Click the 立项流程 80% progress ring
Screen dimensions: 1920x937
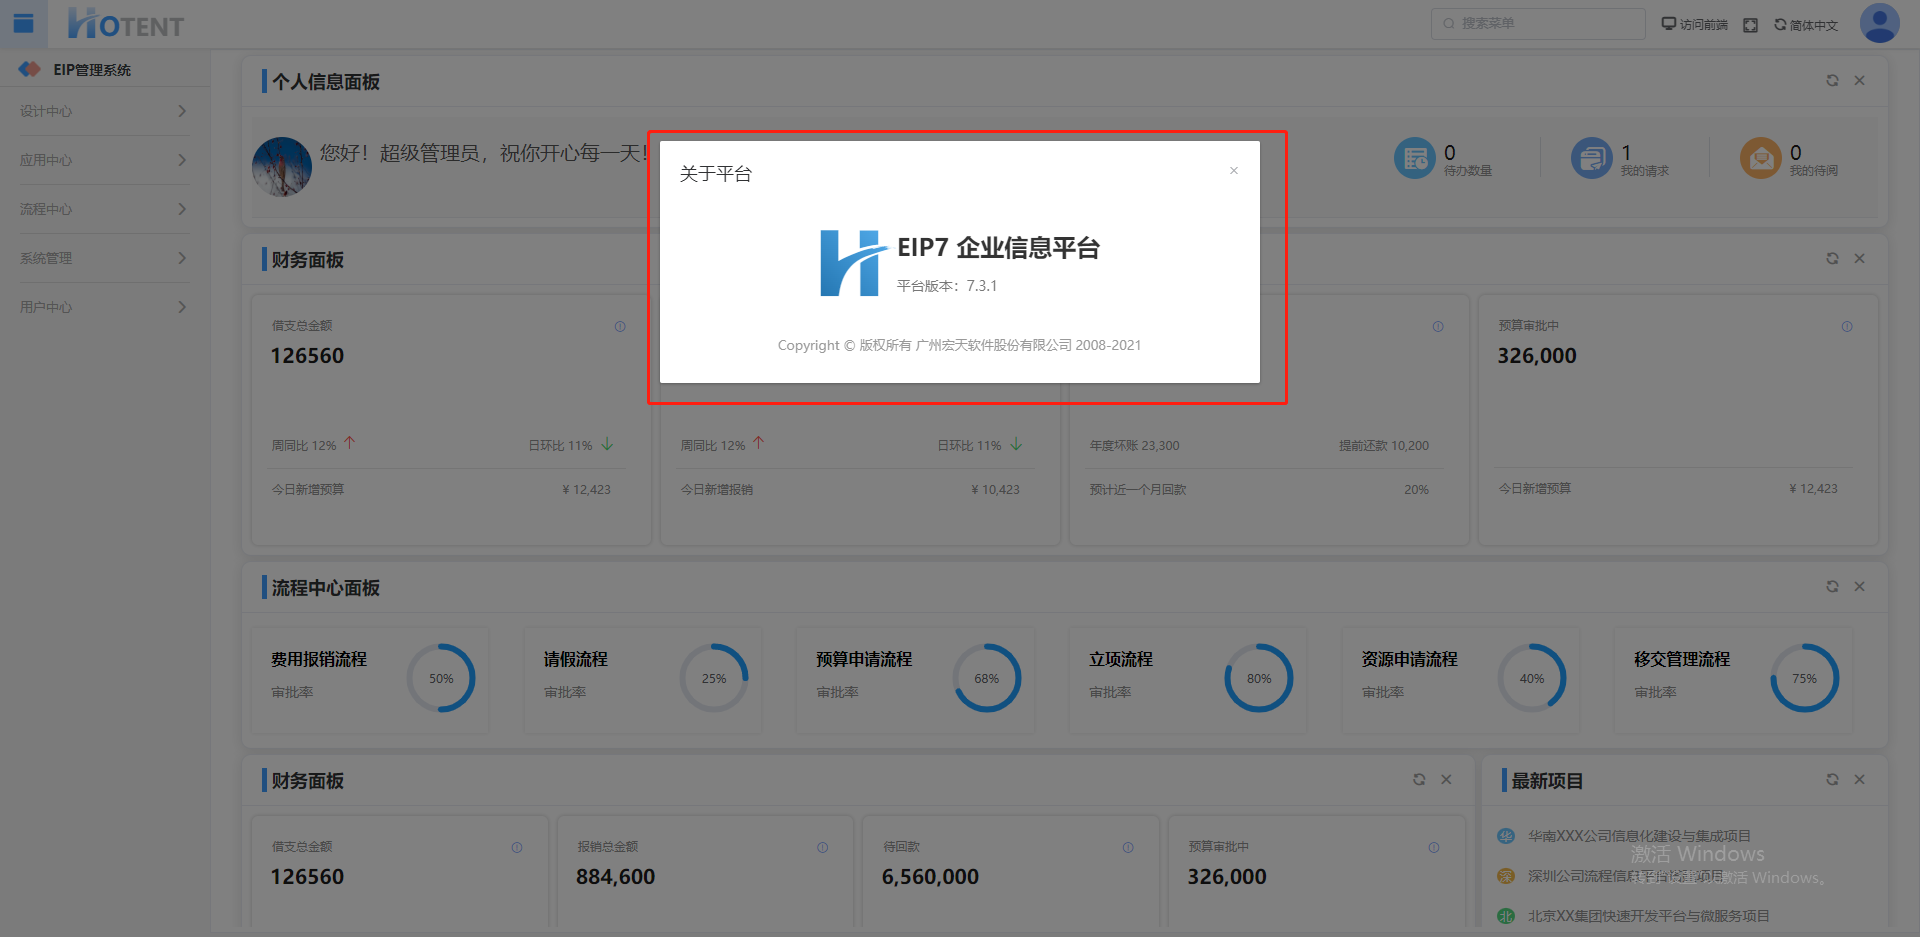1259,678
